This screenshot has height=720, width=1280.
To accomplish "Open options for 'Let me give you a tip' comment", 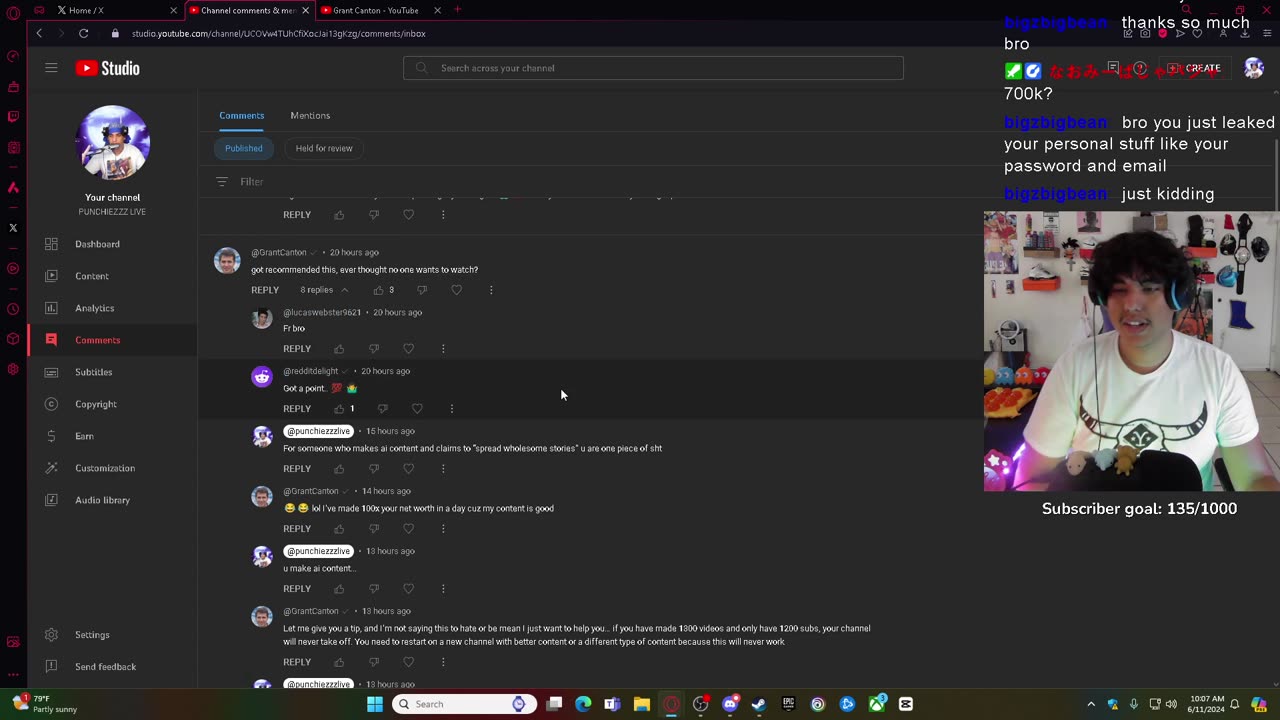I will [x=443, y=662].
